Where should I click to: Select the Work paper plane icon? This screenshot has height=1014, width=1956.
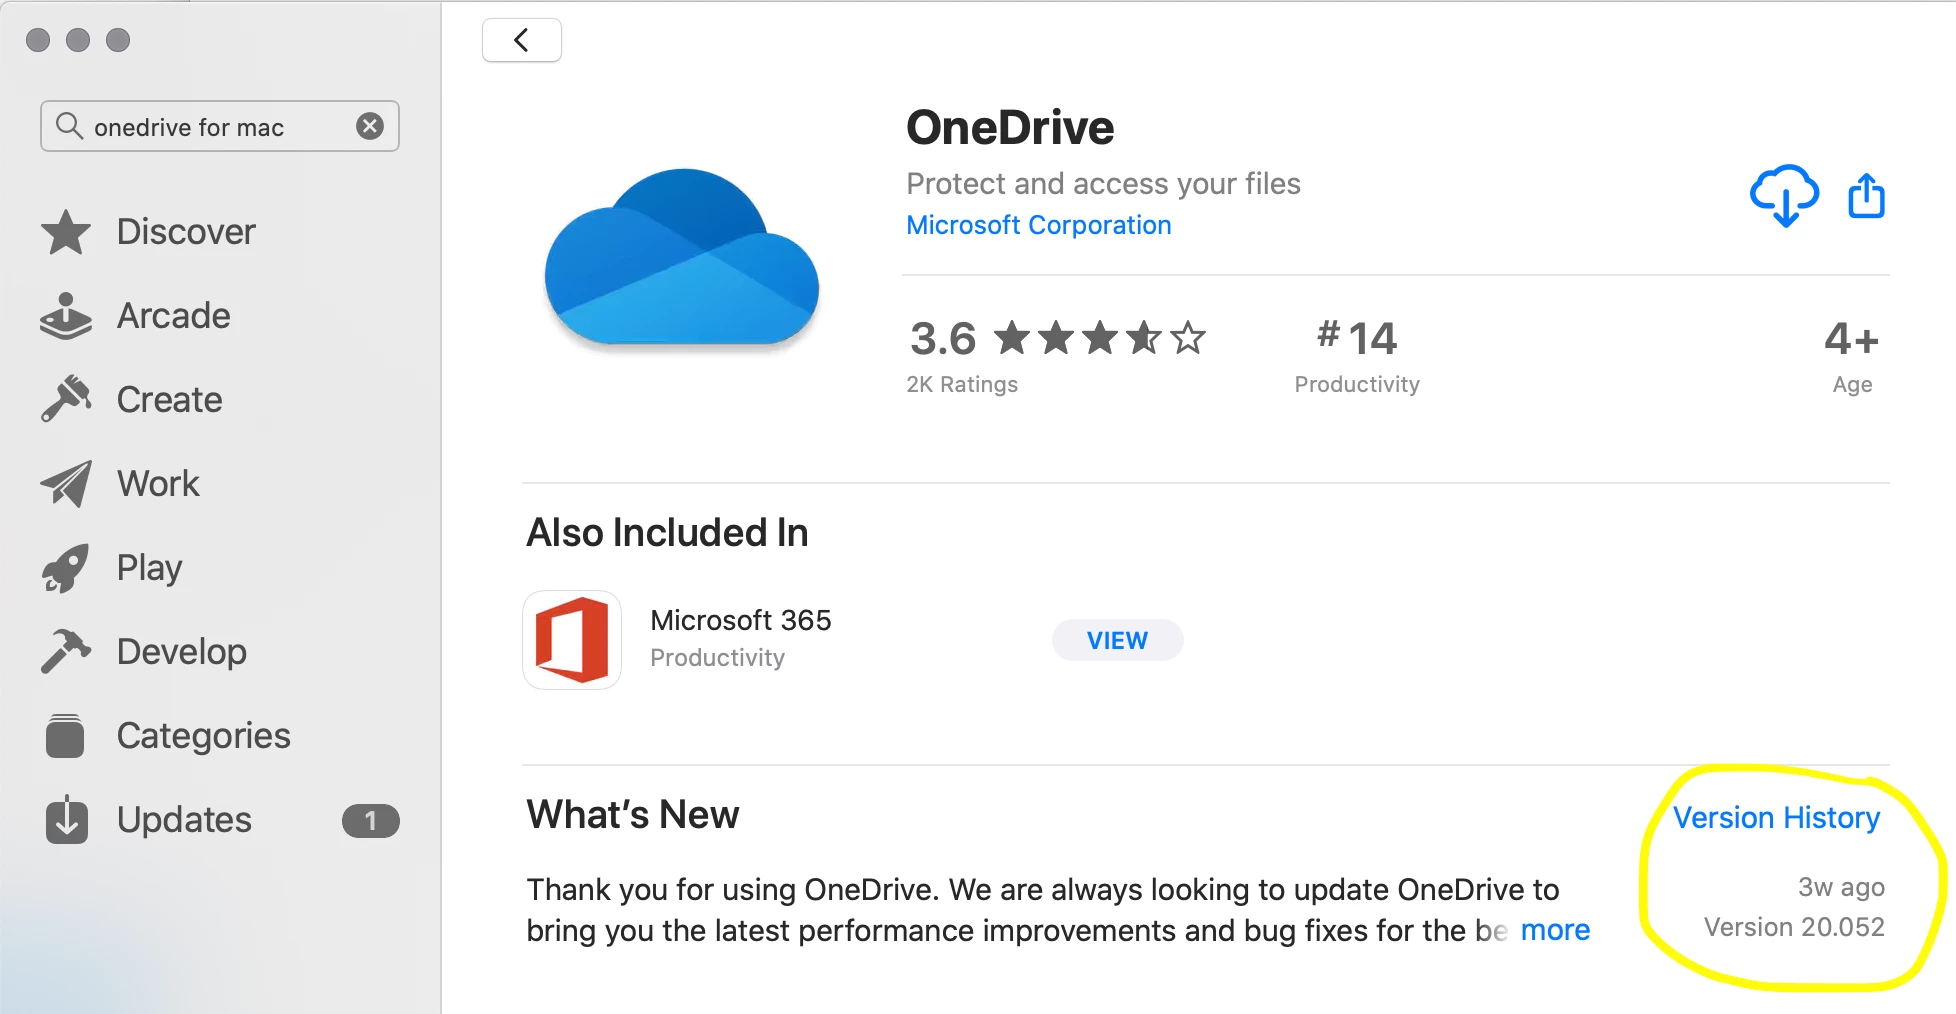coord(66,484)
